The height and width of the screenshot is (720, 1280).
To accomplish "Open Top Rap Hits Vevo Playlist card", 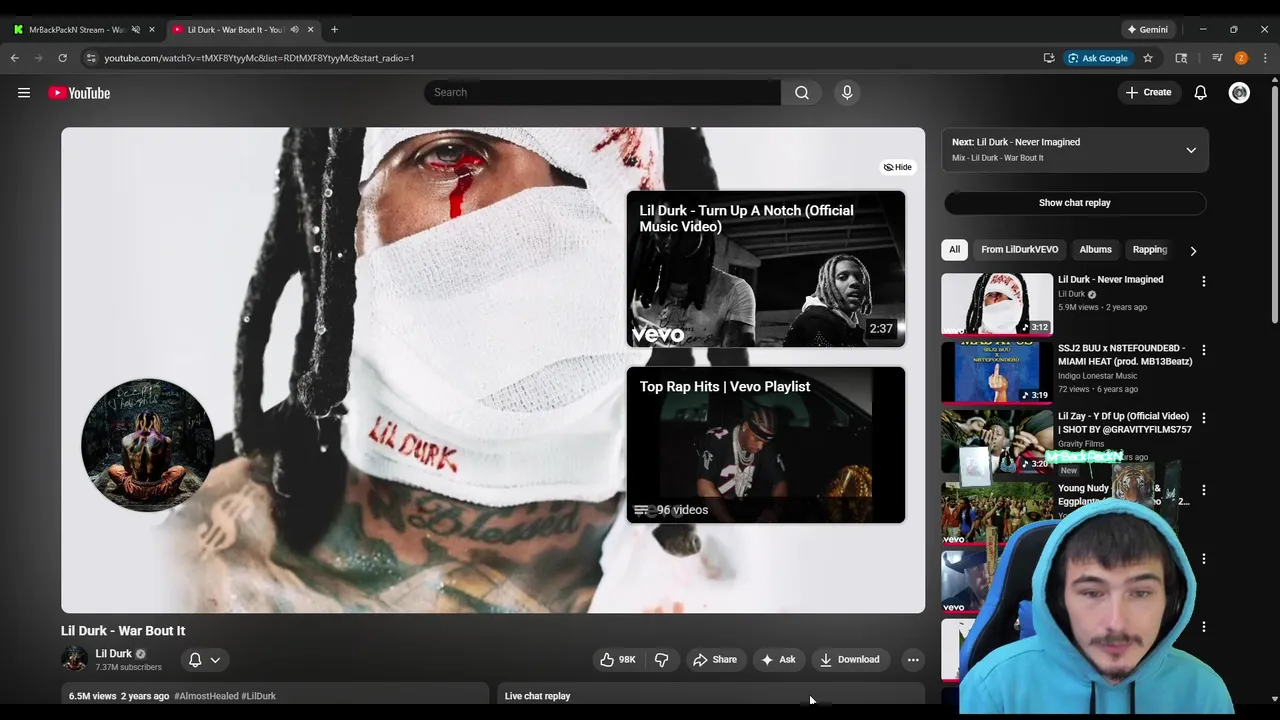I will click(766, 445).
